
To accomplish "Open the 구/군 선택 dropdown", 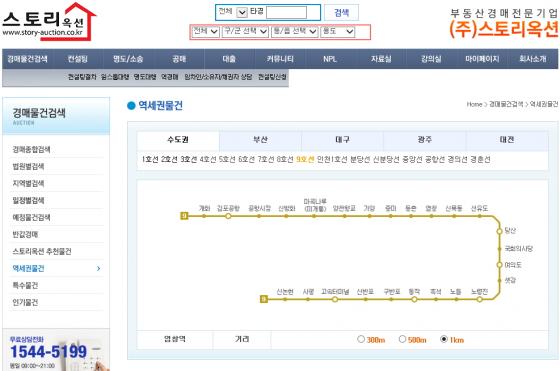I will pos(245,32).
